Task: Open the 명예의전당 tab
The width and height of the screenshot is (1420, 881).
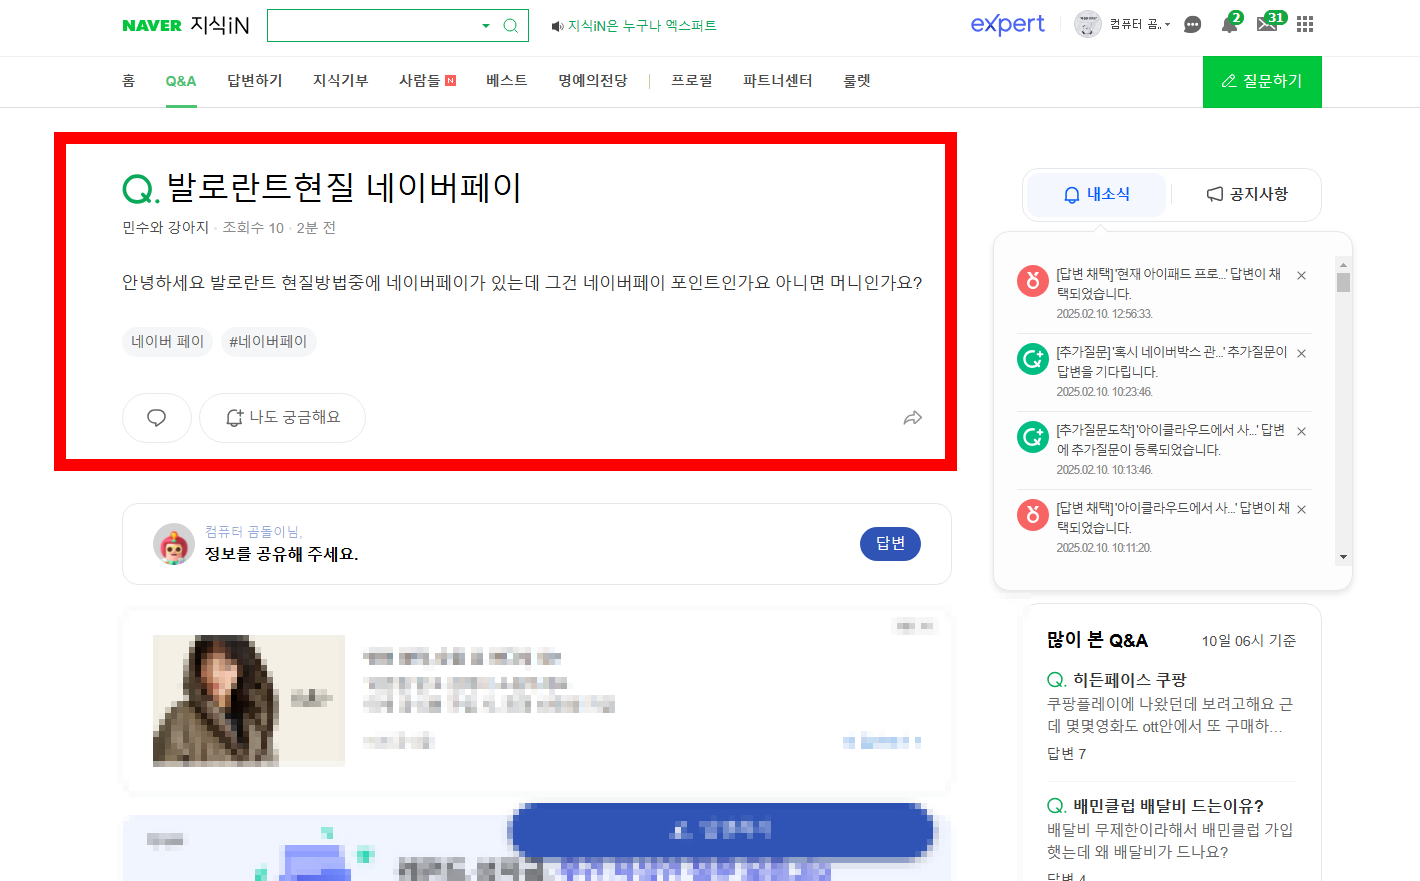Action: [593, 81]
